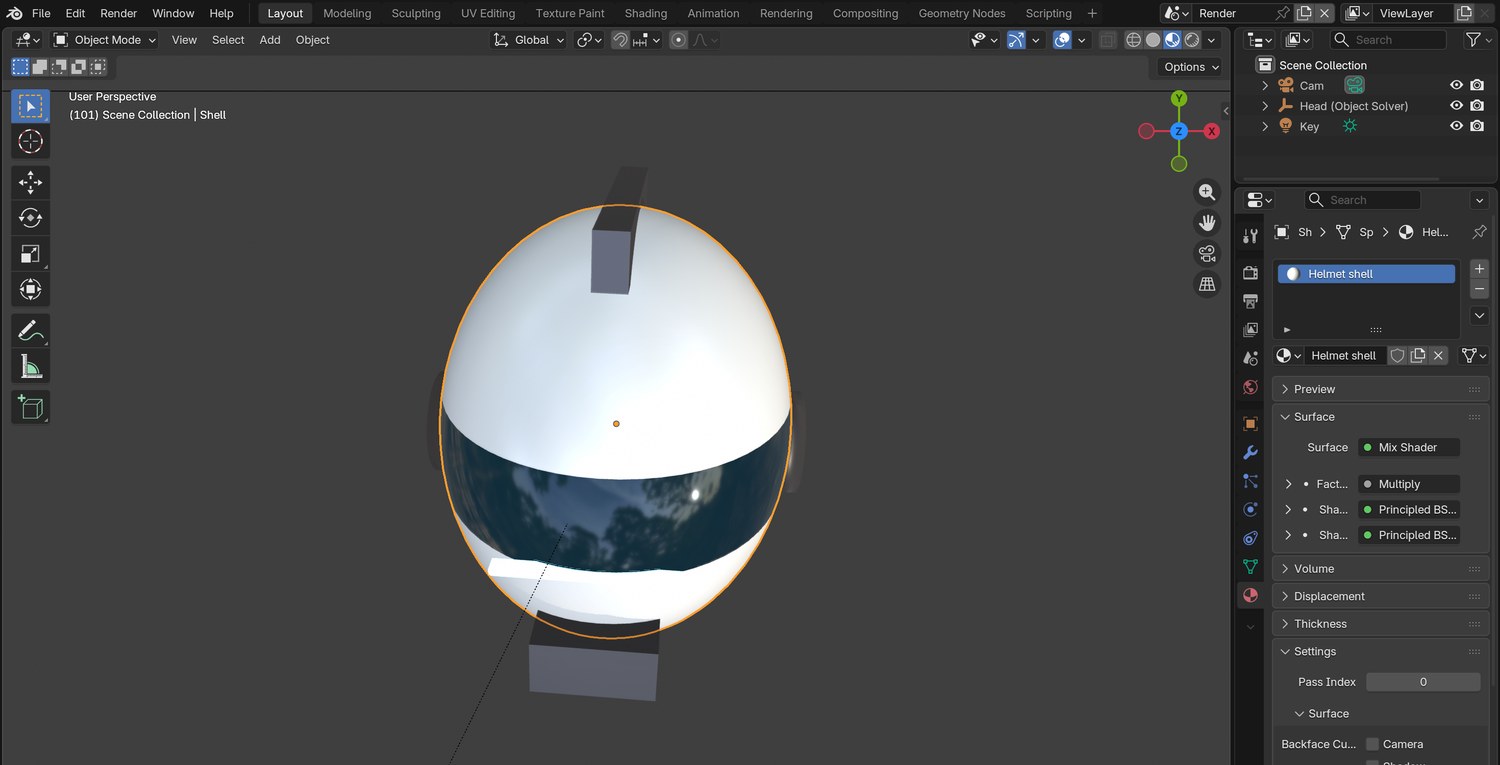Image resolution: width=1500 pixels, height=765 pixels.
Task: Switch the viewport to camera view
Action: (1207, 253)
